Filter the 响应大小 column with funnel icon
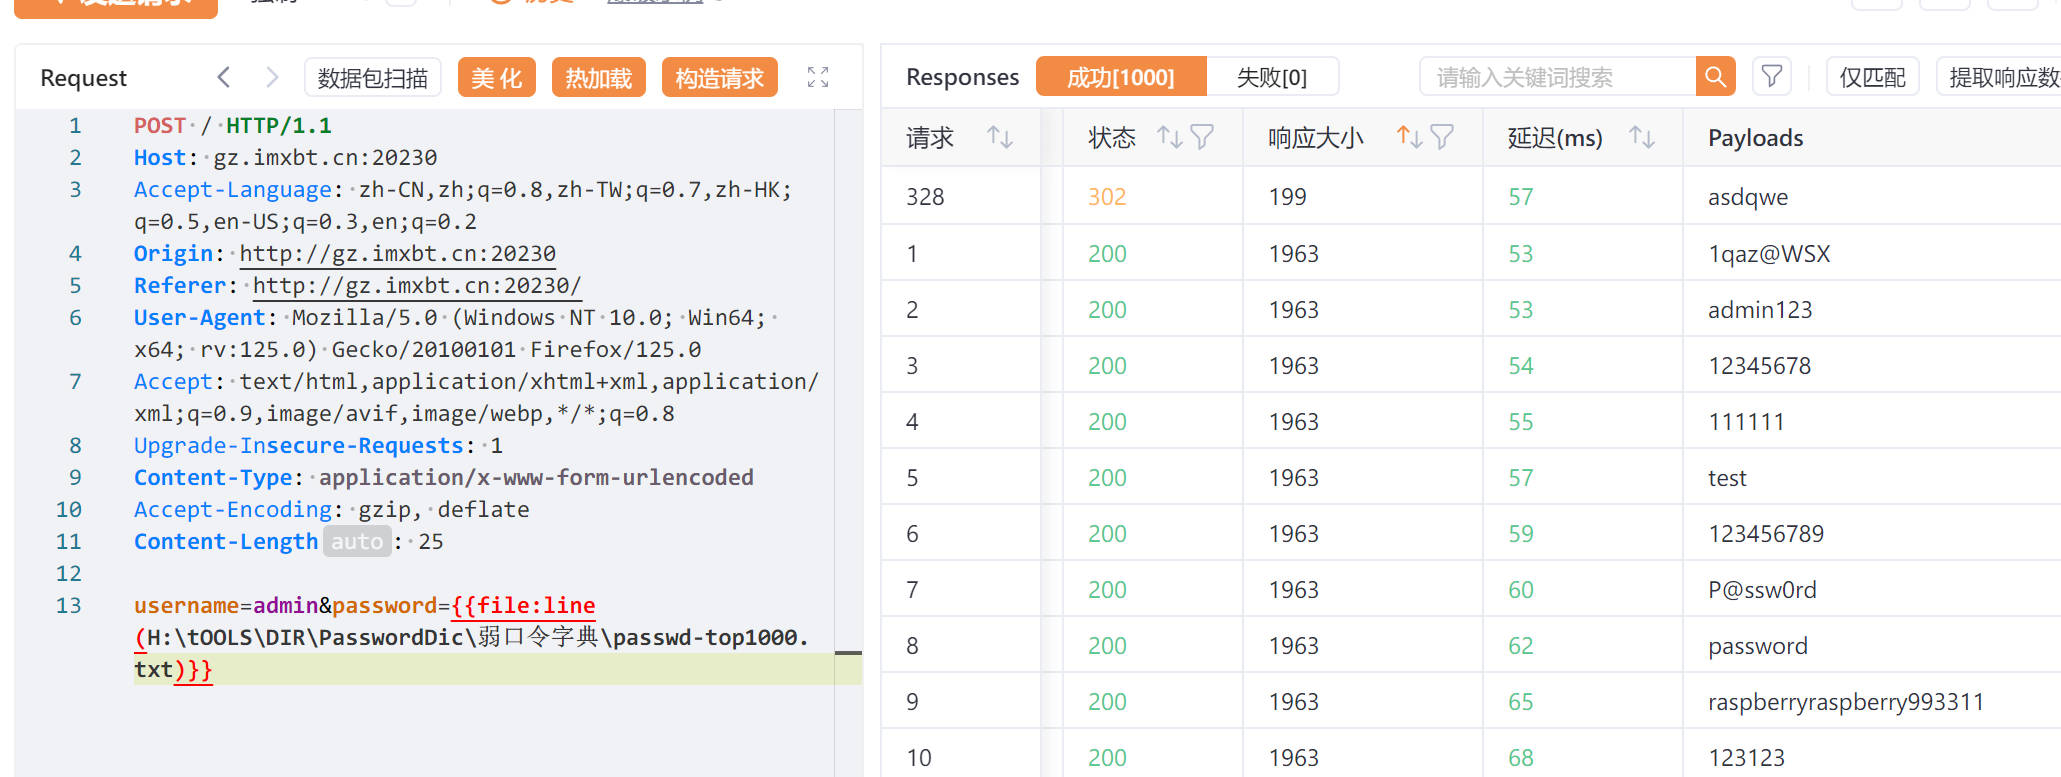This screenshot has height=777, width=2061. click(x=1442, y=137)
